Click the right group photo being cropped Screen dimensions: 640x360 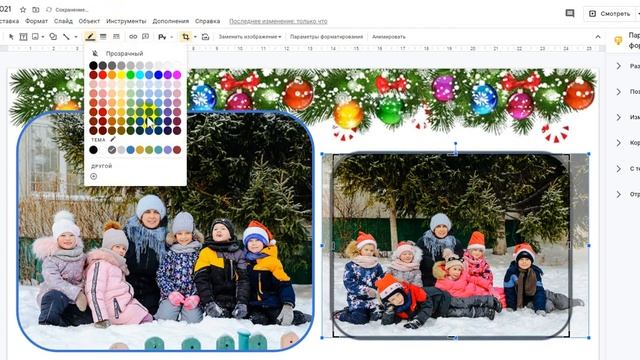[x=451, y=246]
